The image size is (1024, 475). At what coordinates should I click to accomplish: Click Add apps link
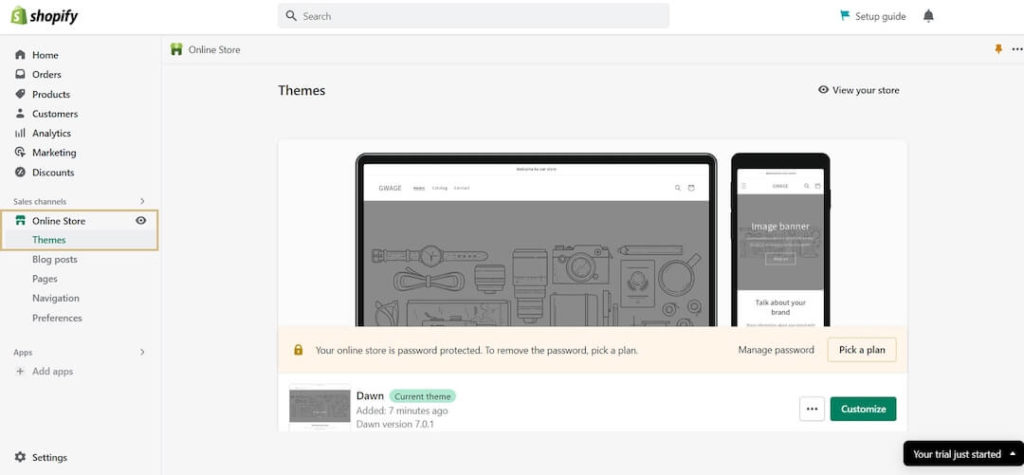pyautogui.click(x=53, y=371)
